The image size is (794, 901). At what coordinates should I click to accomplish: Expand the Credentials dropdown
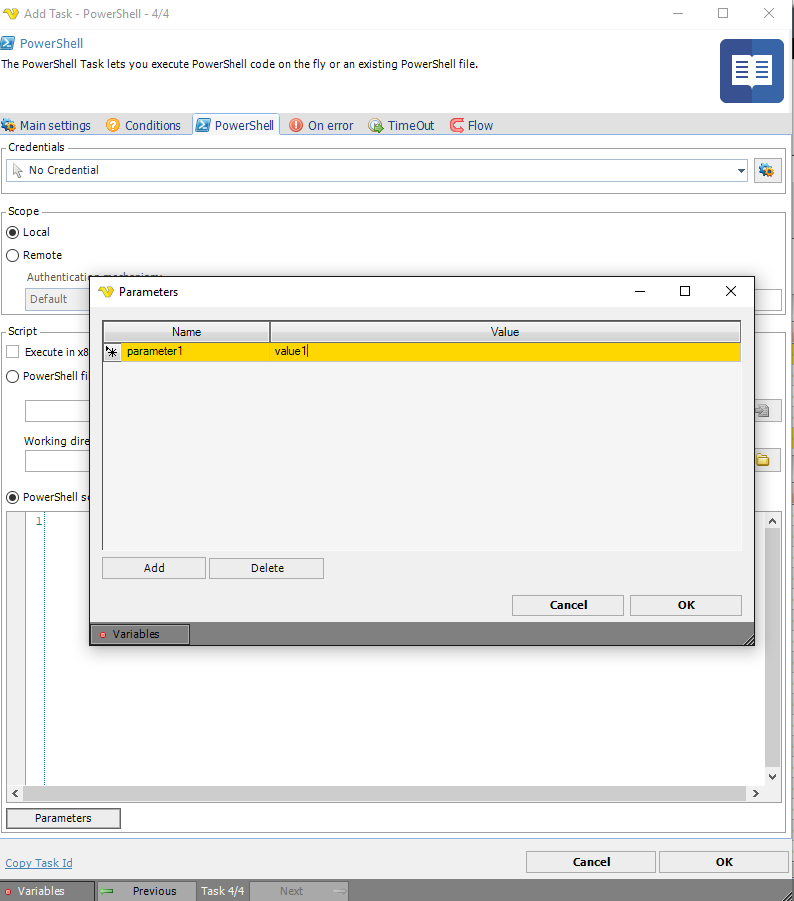741,170
